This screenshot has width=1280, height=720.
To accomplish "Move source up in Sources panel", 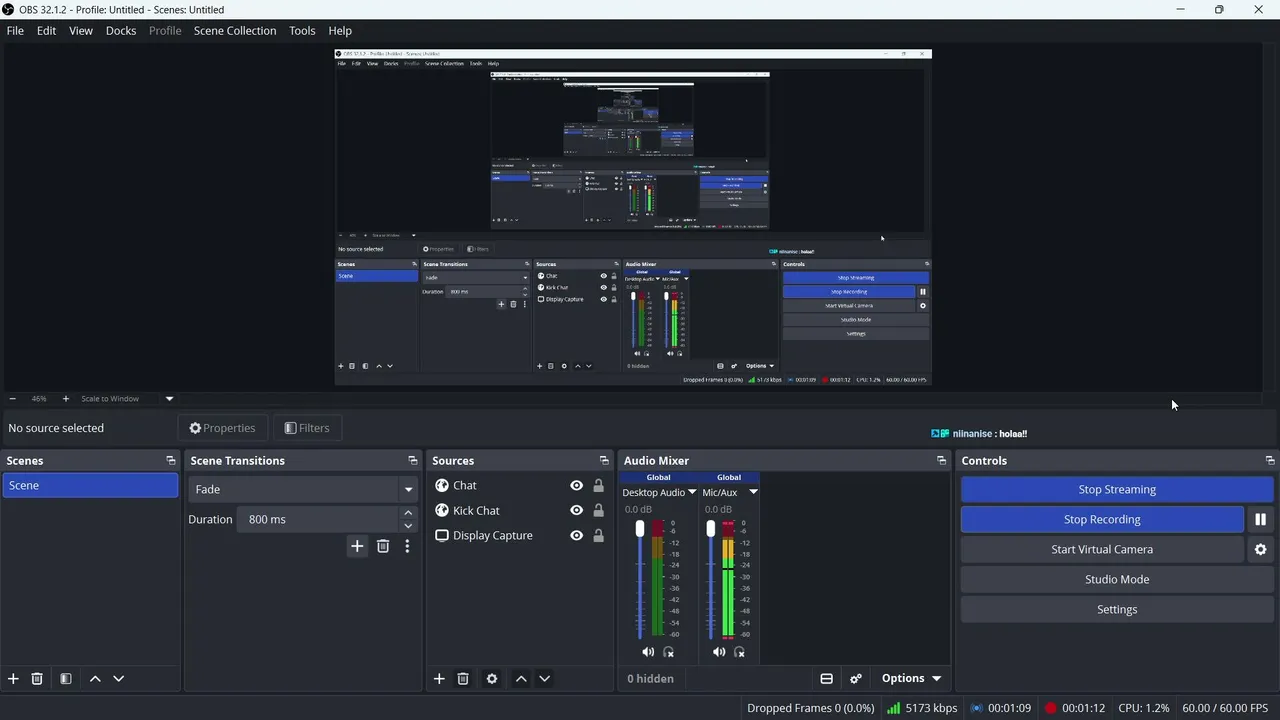I will tap(521, 678).
